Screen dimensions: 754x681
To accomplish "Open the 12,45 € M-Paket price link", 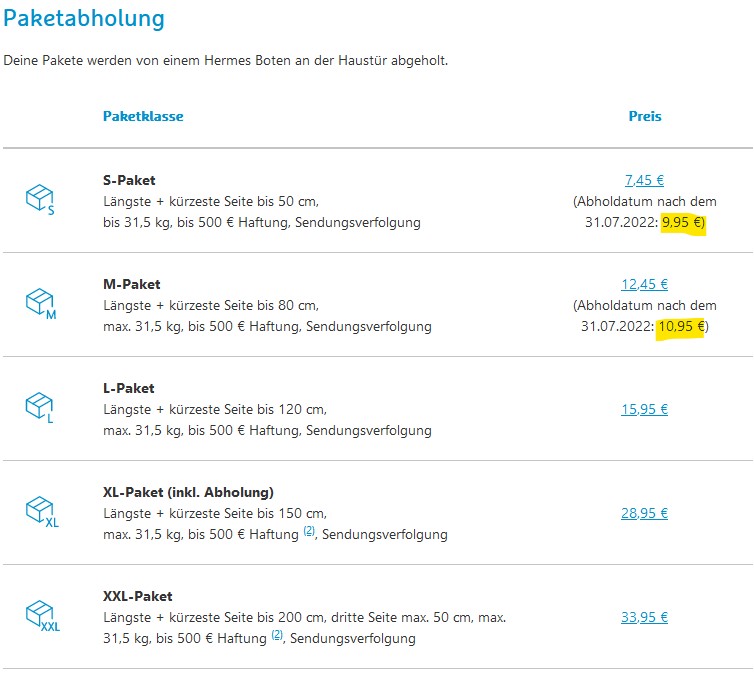I will (x=644, y=284).
